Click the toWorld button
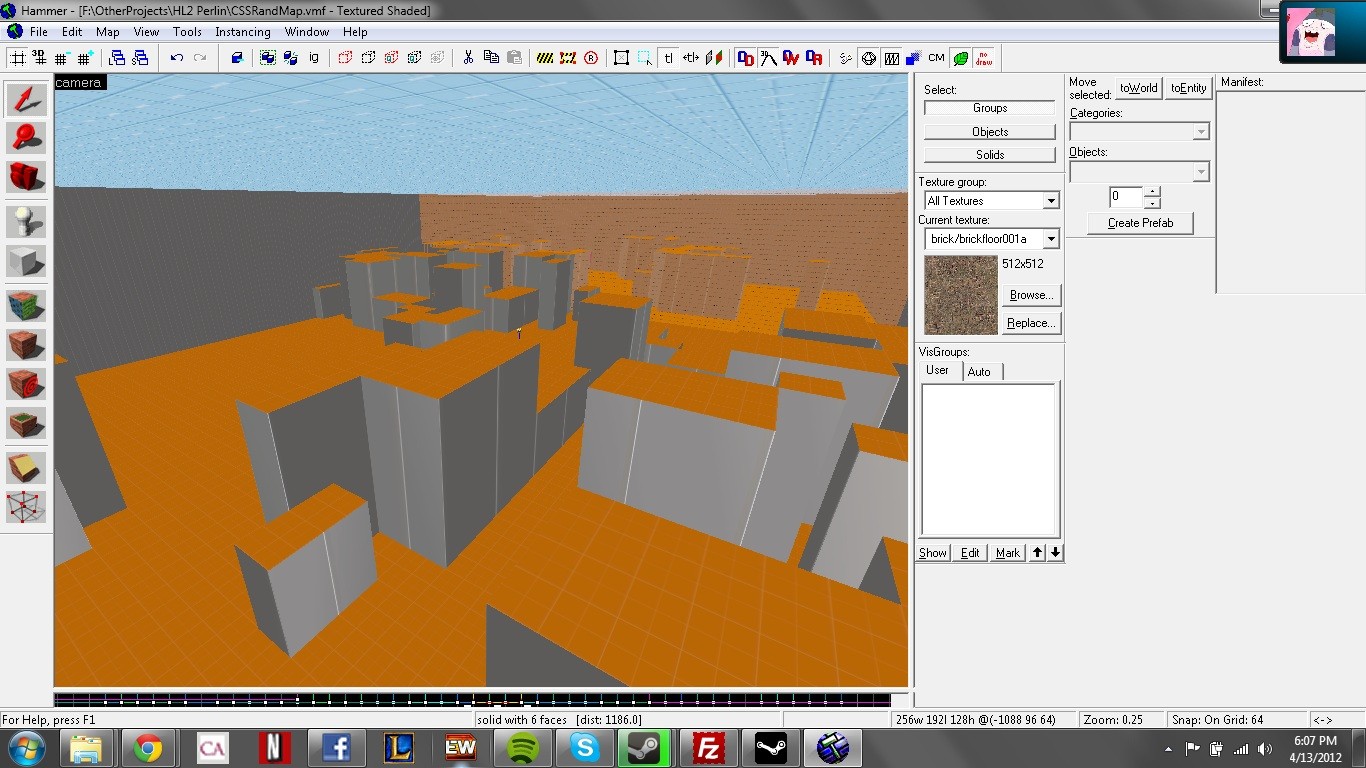1366x768 pixels. click(x=1138, y=88)
